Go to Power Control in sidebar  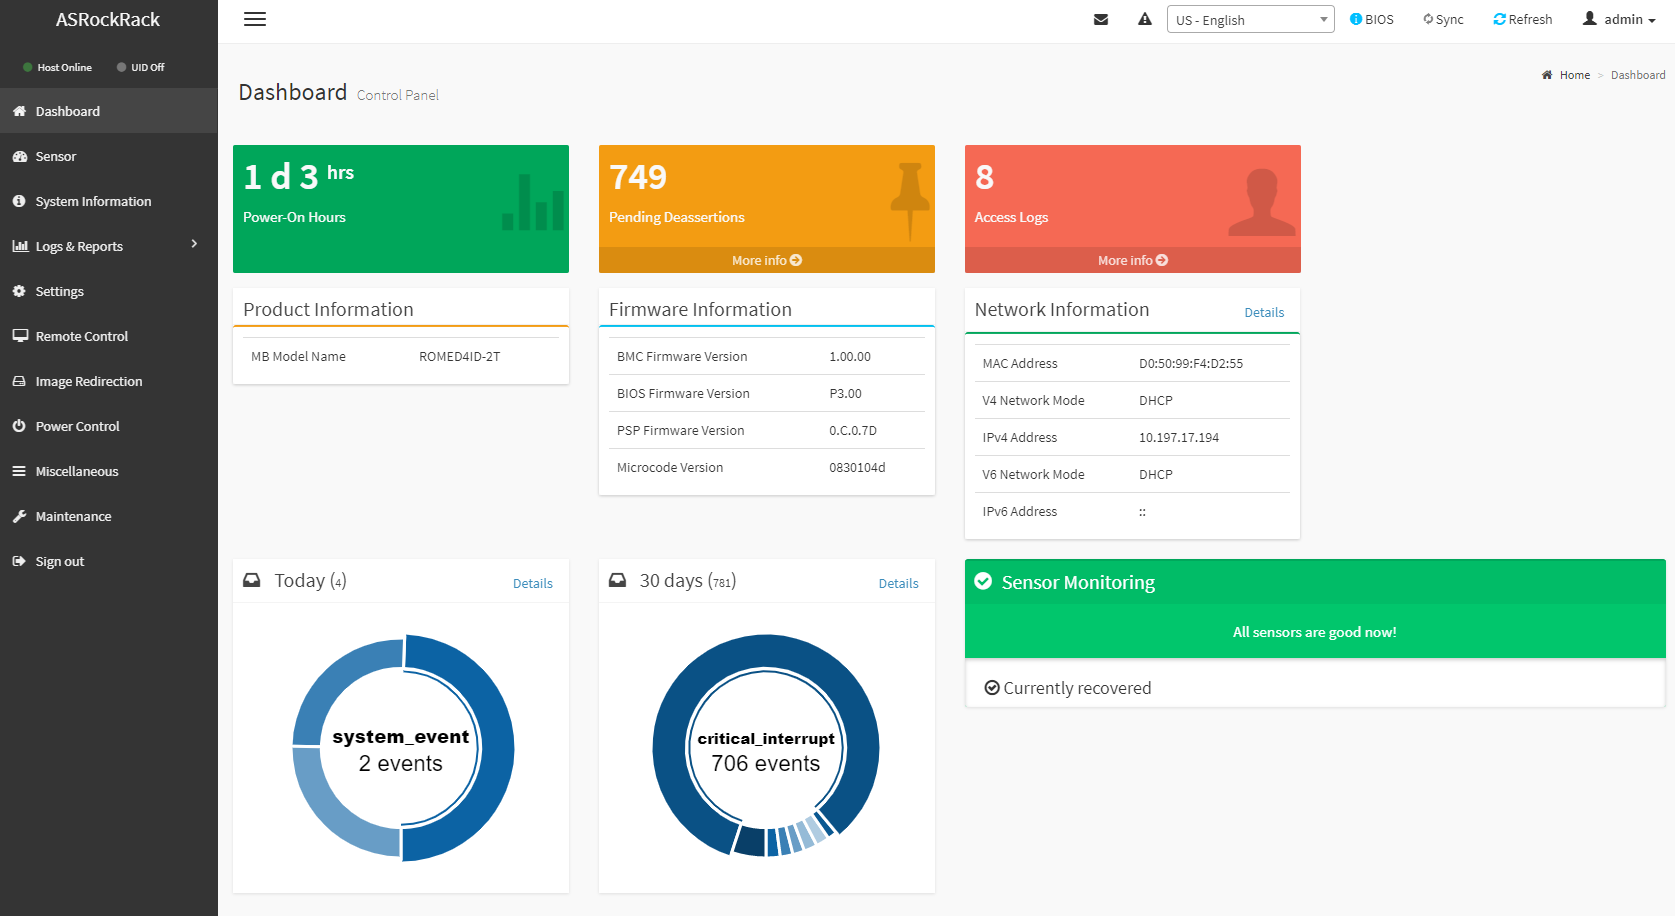(77, 426)
